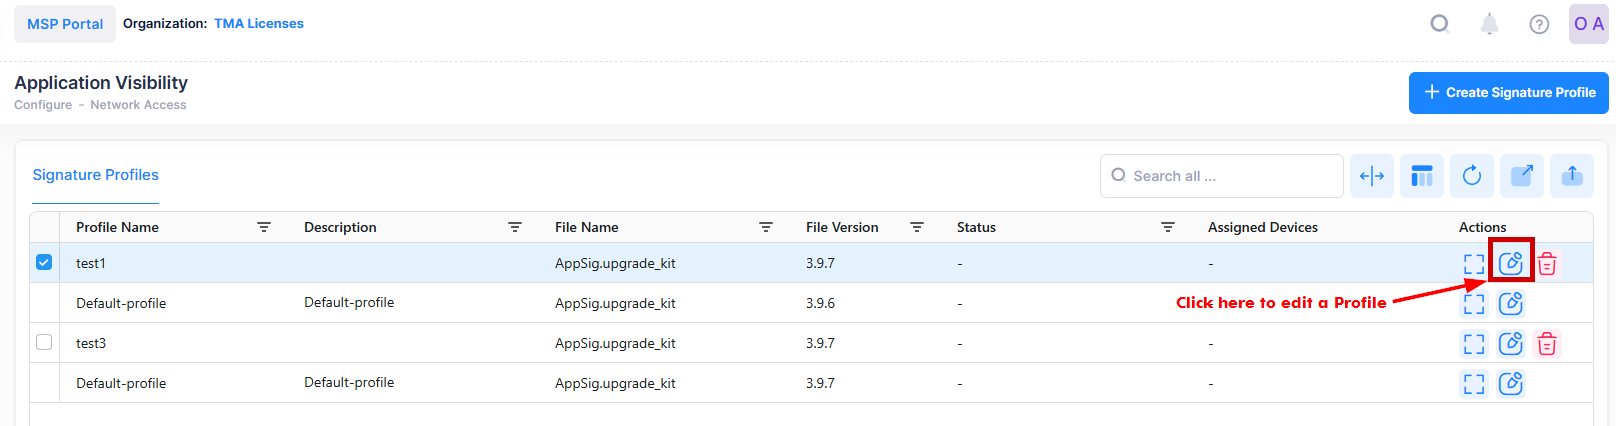The image size is (1616, 426).
Task: Switch to Signature Profiles tab
Action: click(x=95, y=175)
